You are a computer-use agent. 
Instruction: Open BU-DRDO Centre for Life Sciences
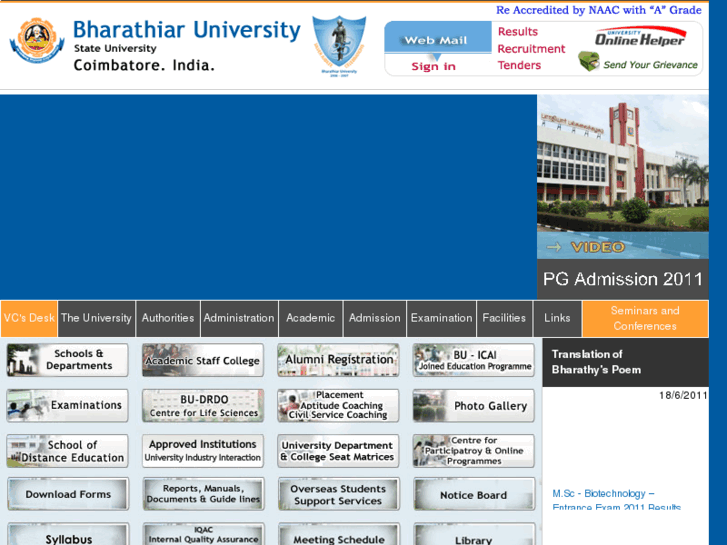tap(203, 405)
